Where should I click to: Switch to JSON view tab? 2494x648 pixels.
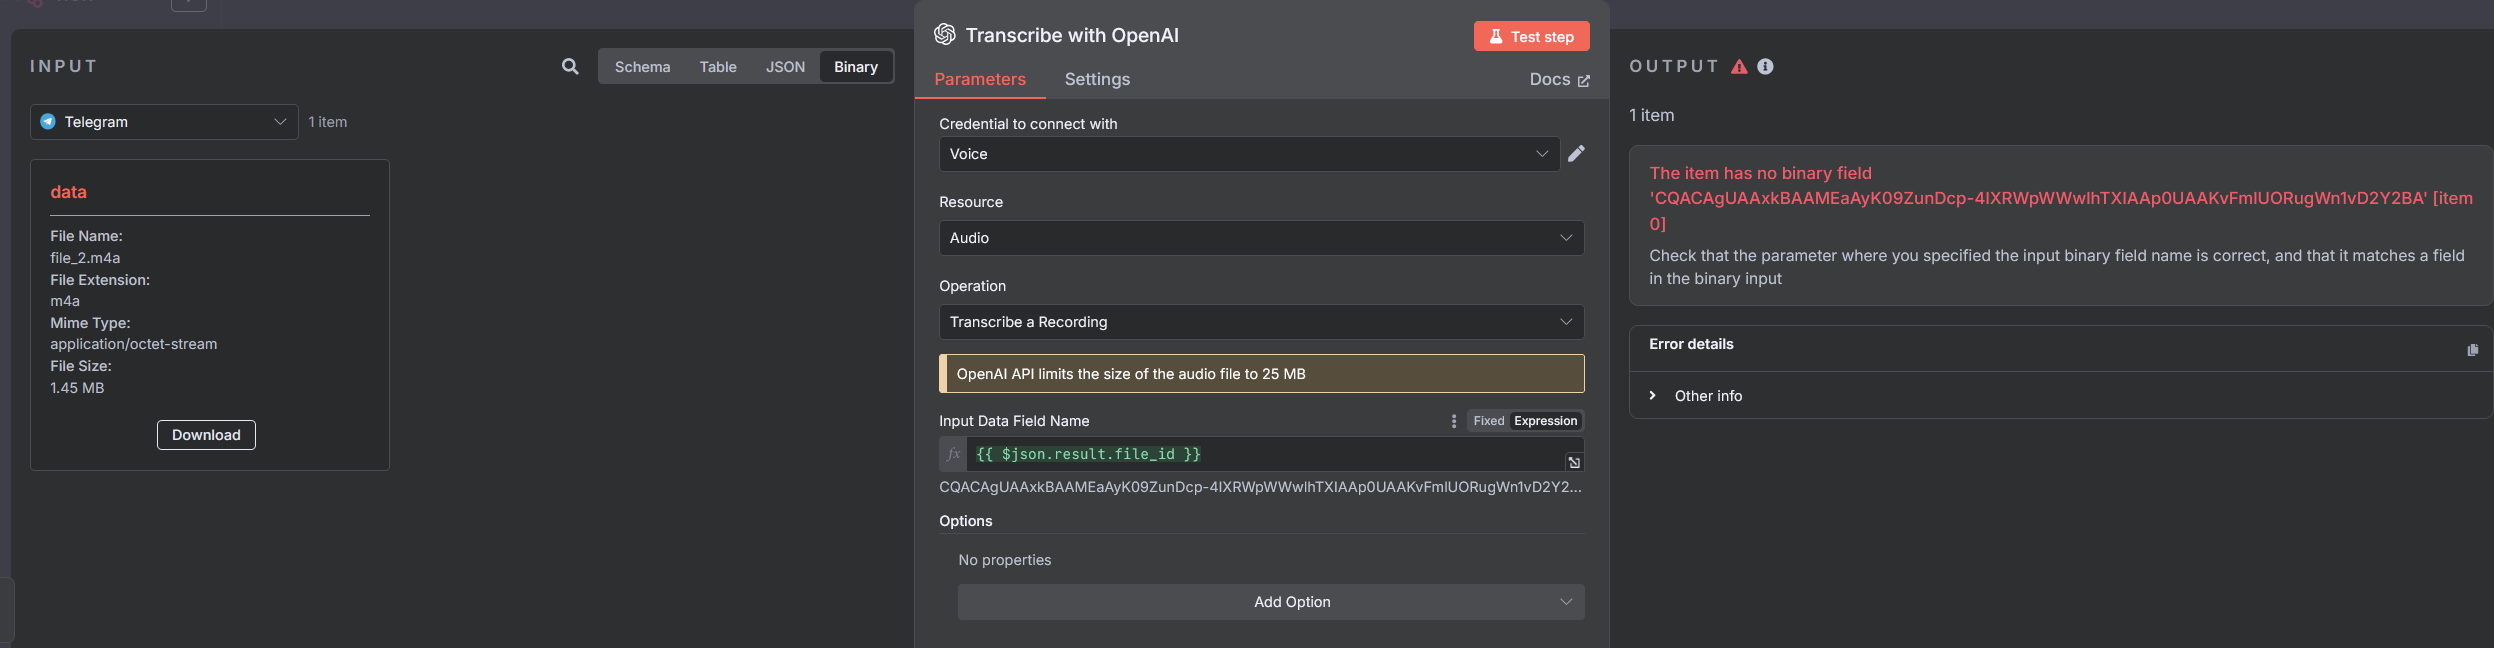click(785, 67)
